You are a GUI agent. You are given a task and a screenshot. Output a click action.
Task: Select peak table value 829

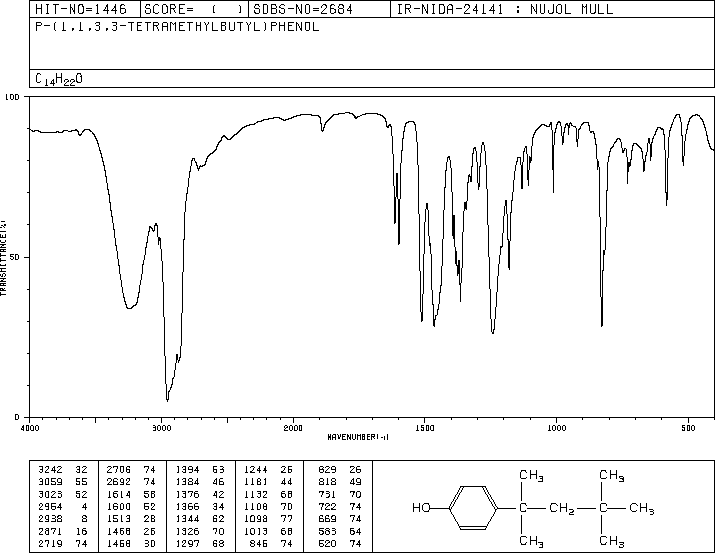327,470
